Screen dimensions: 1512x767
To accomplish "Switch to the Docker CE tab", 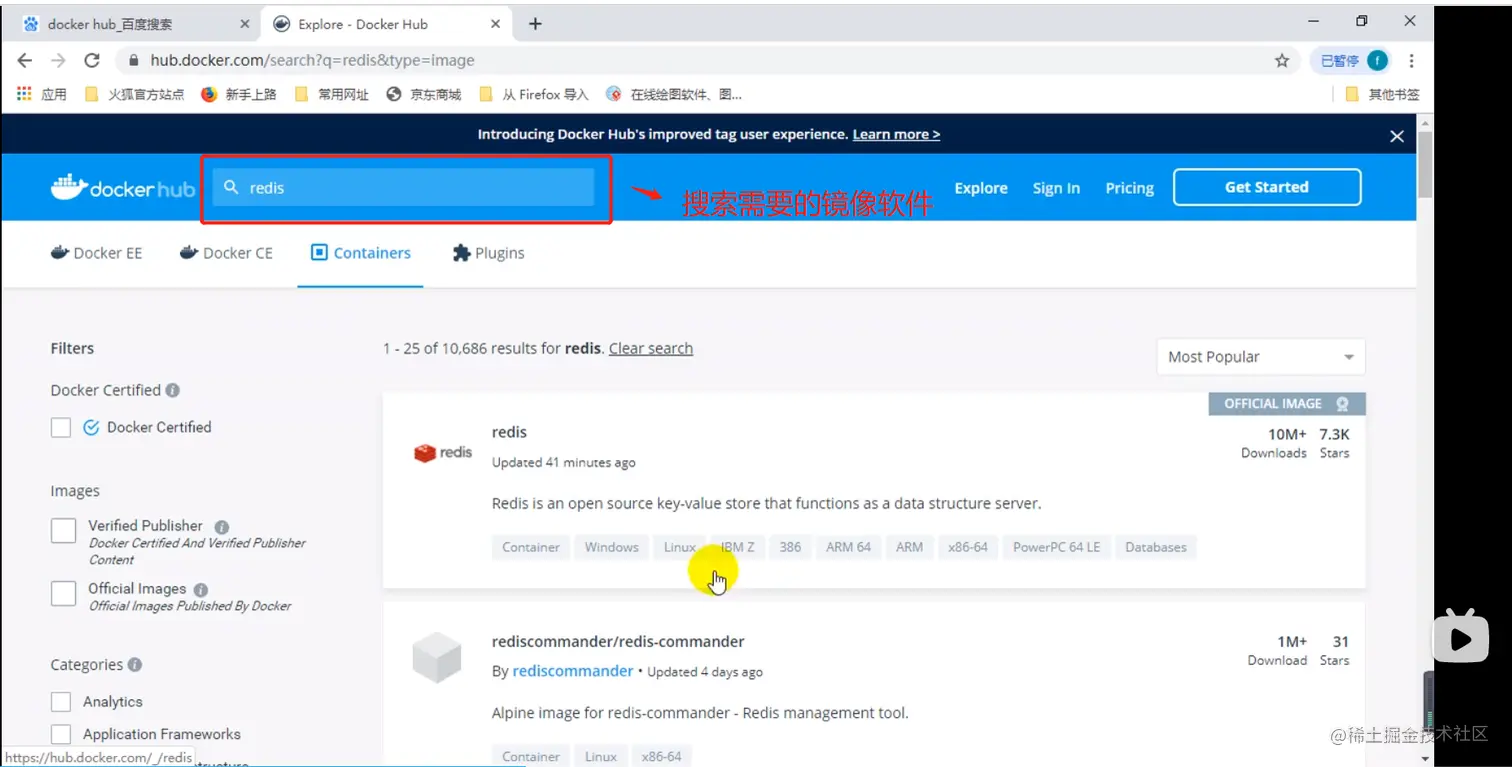I will (x=226, y=253).
